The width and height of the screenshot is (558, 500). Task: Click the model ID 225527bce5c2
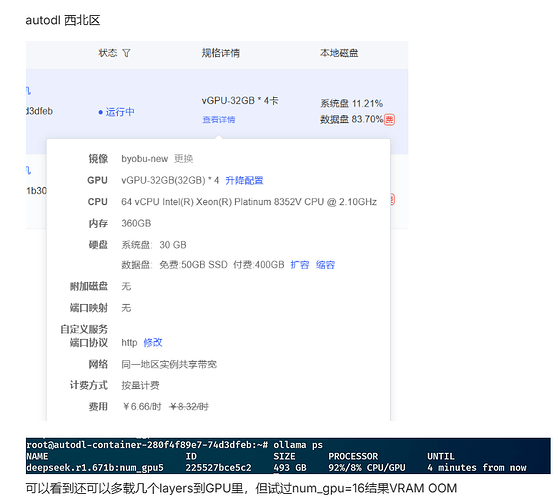[218, 468]
